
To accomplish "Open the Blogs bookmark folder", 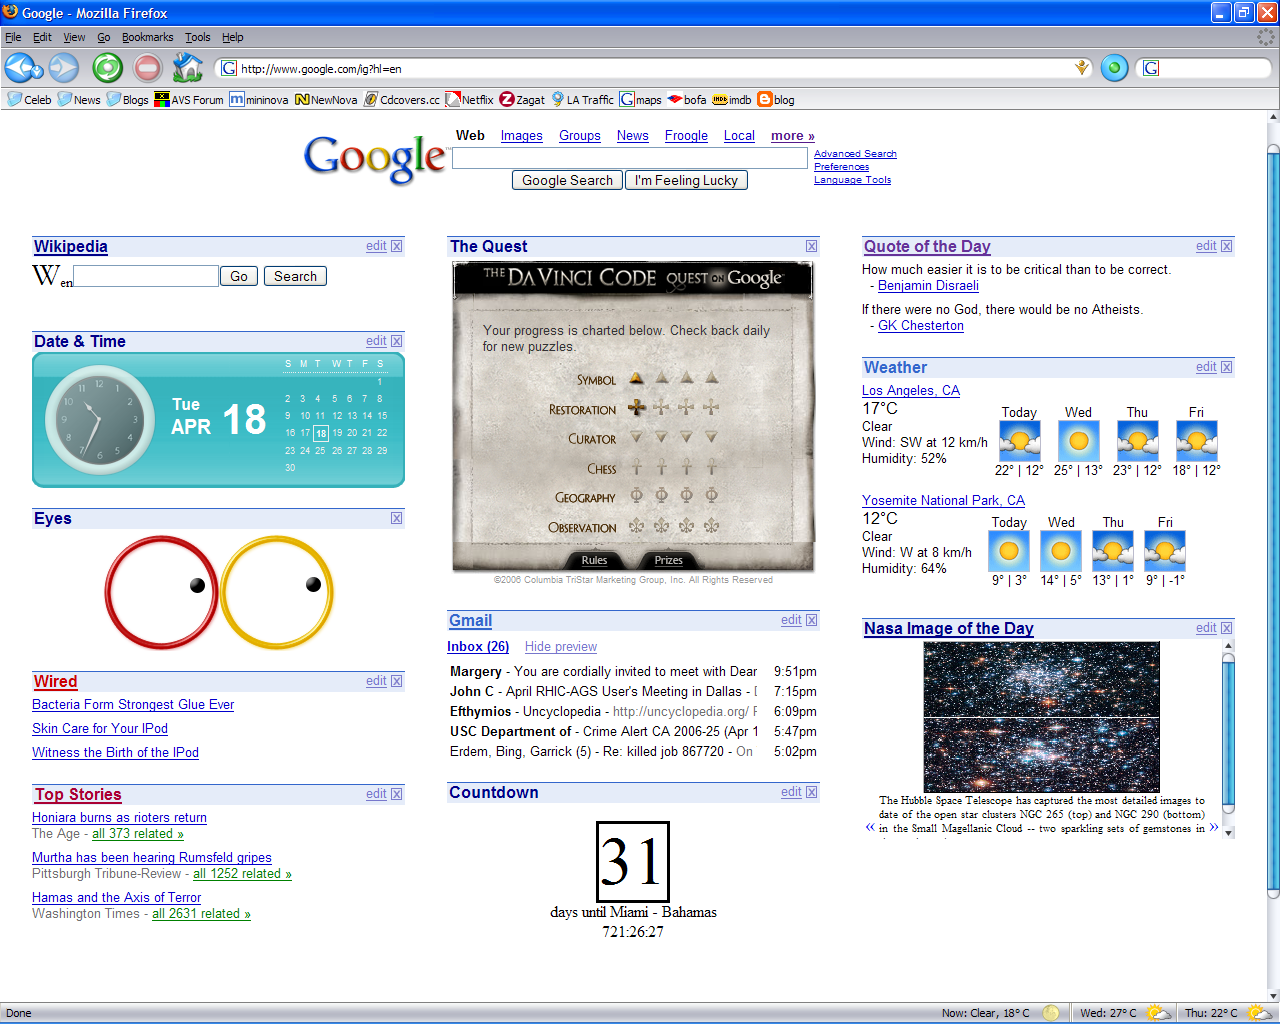I will point(128,99).
